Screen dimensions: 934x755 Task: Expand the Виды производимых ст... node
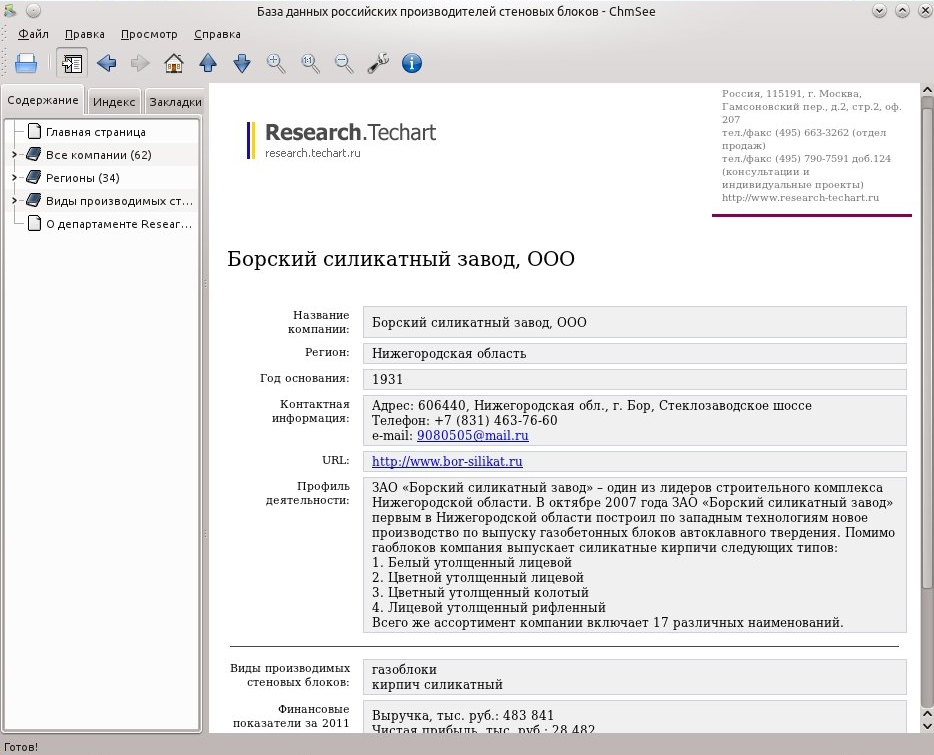coord(14,201)
